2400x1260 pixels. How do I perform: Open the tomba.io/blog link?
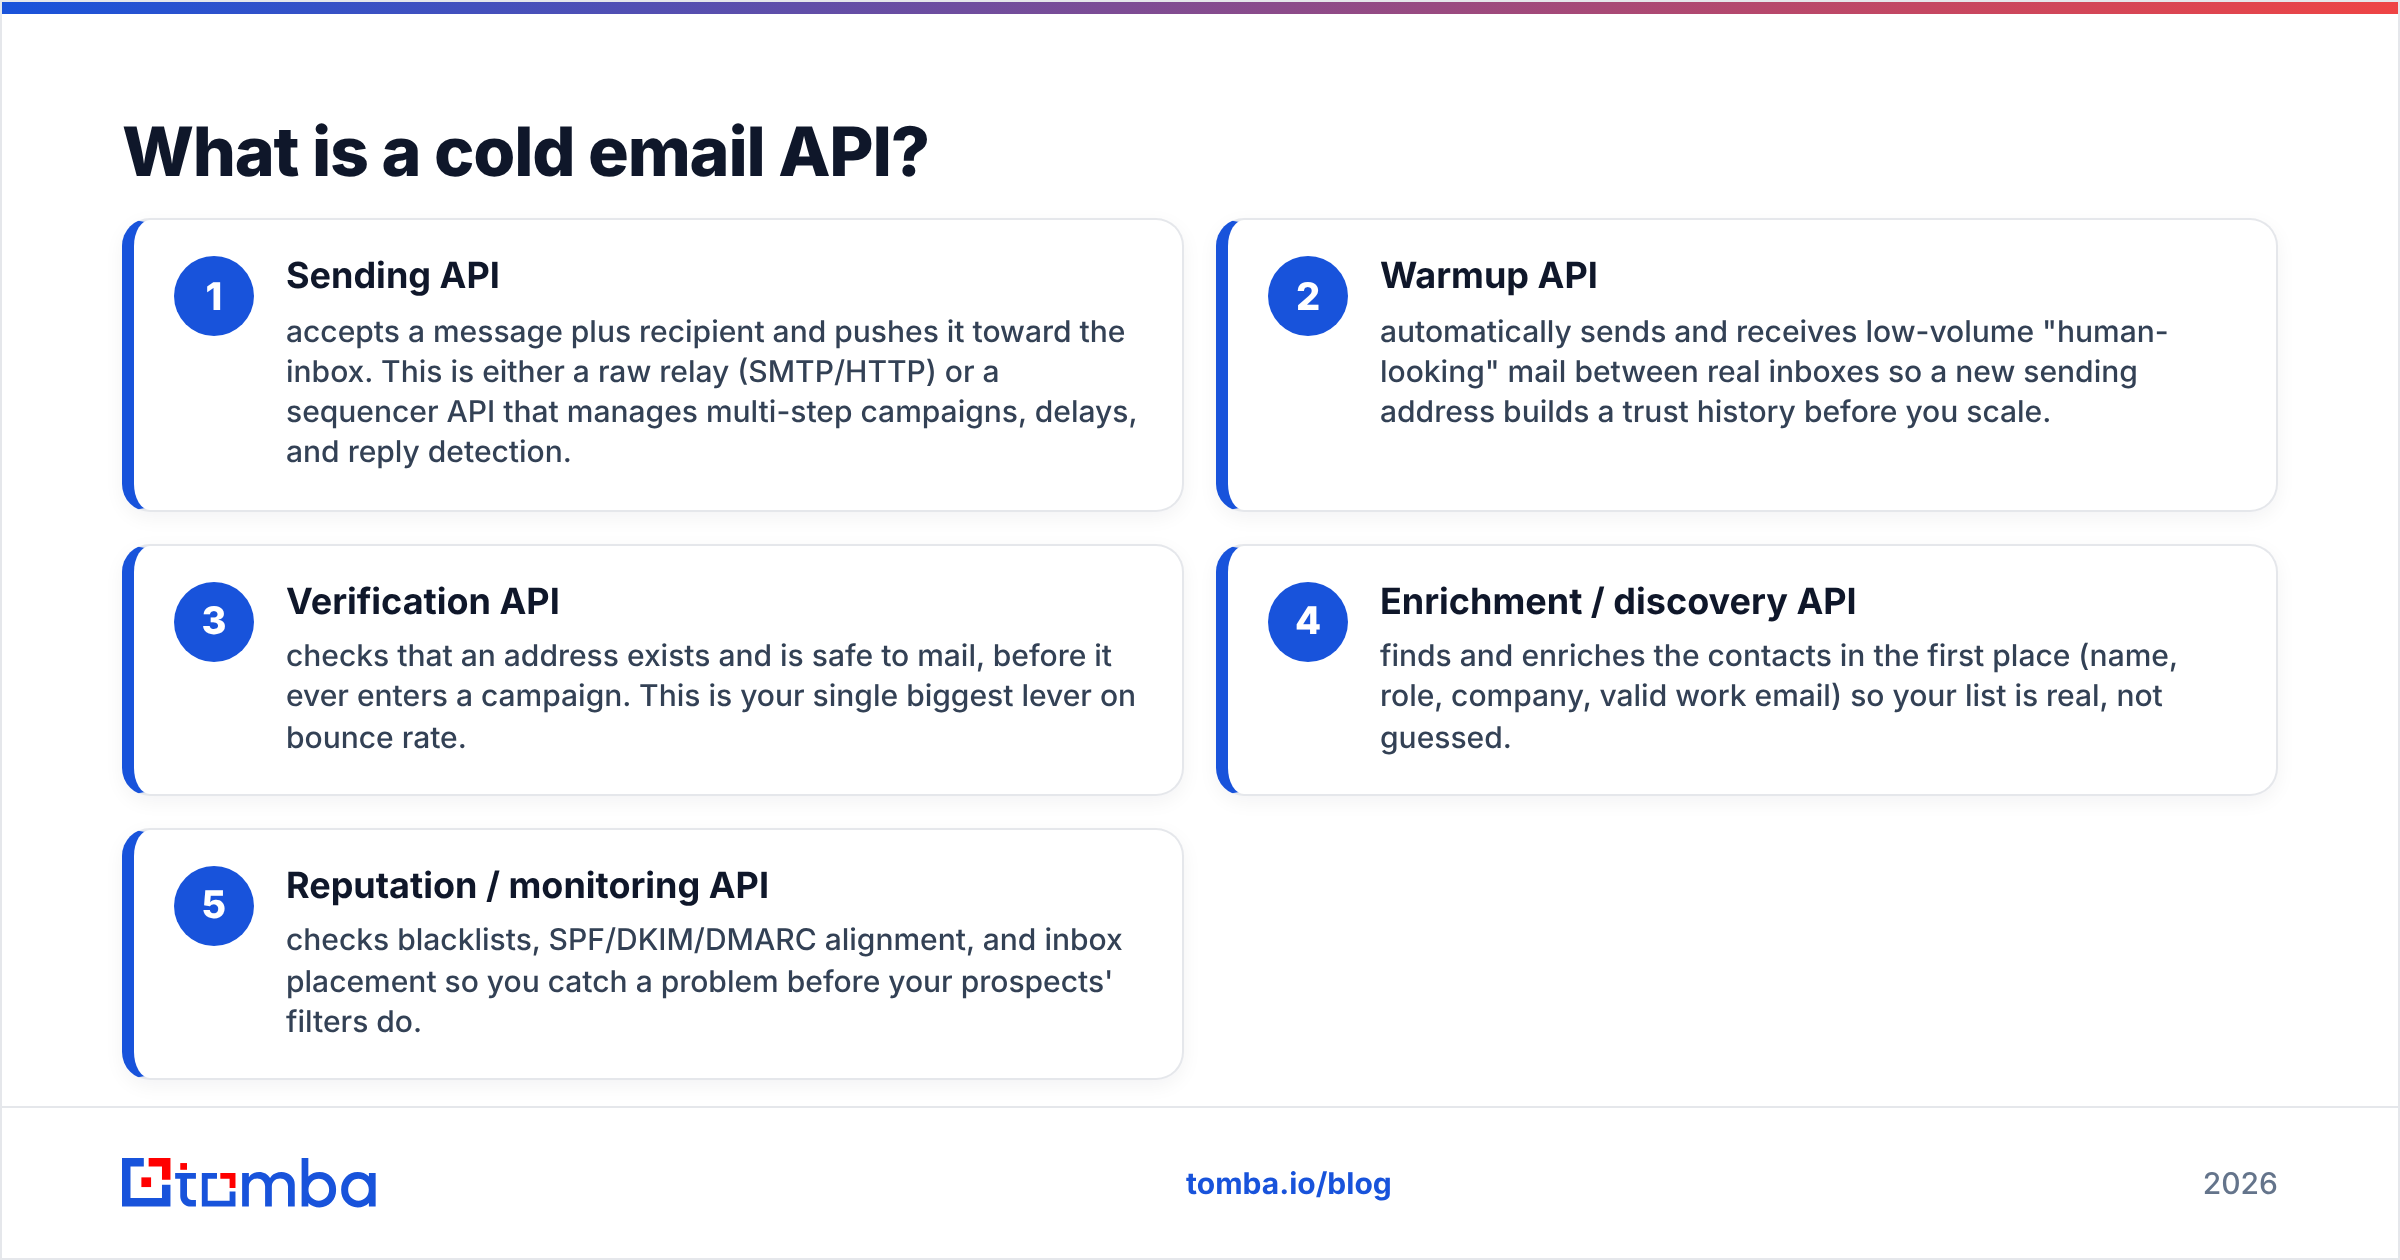[x=1288, y=1184]
